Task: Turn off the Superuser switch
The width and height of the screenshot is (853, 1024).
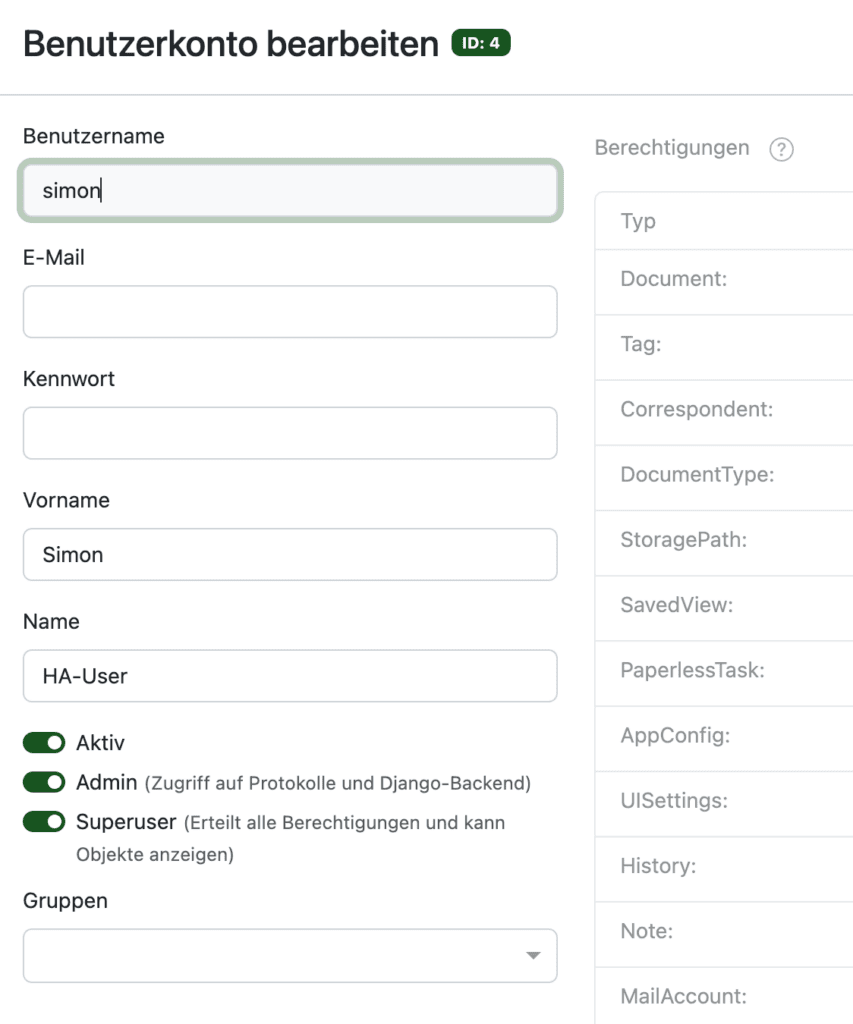Action: [x=44, y=822]
